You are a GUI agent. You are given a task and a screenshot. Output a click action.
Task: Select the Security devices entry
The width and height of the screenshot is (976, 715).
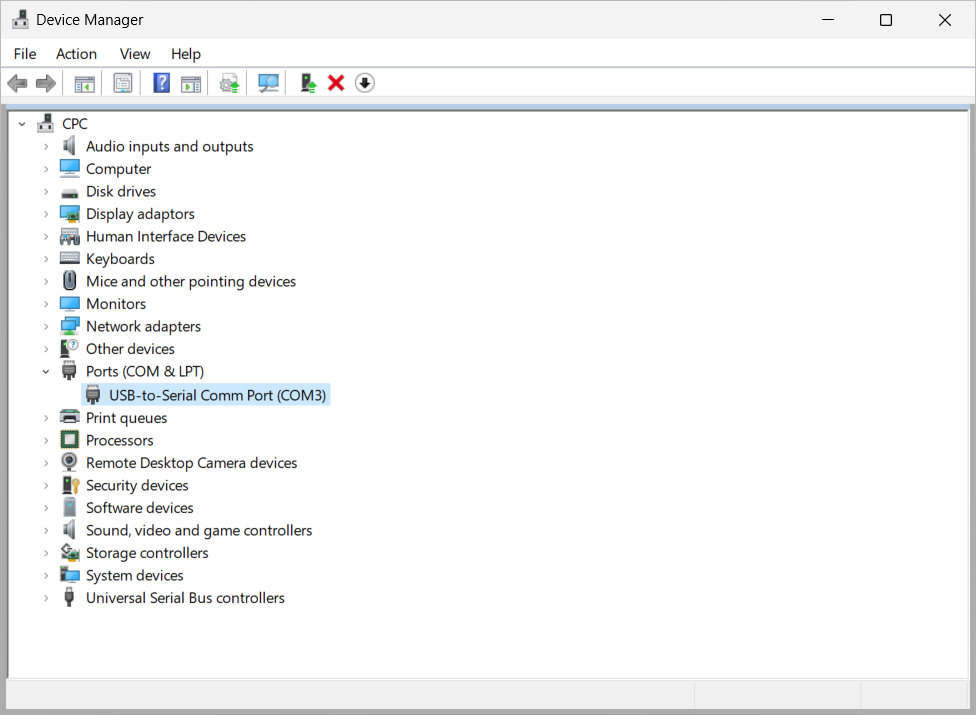(137, 485)
